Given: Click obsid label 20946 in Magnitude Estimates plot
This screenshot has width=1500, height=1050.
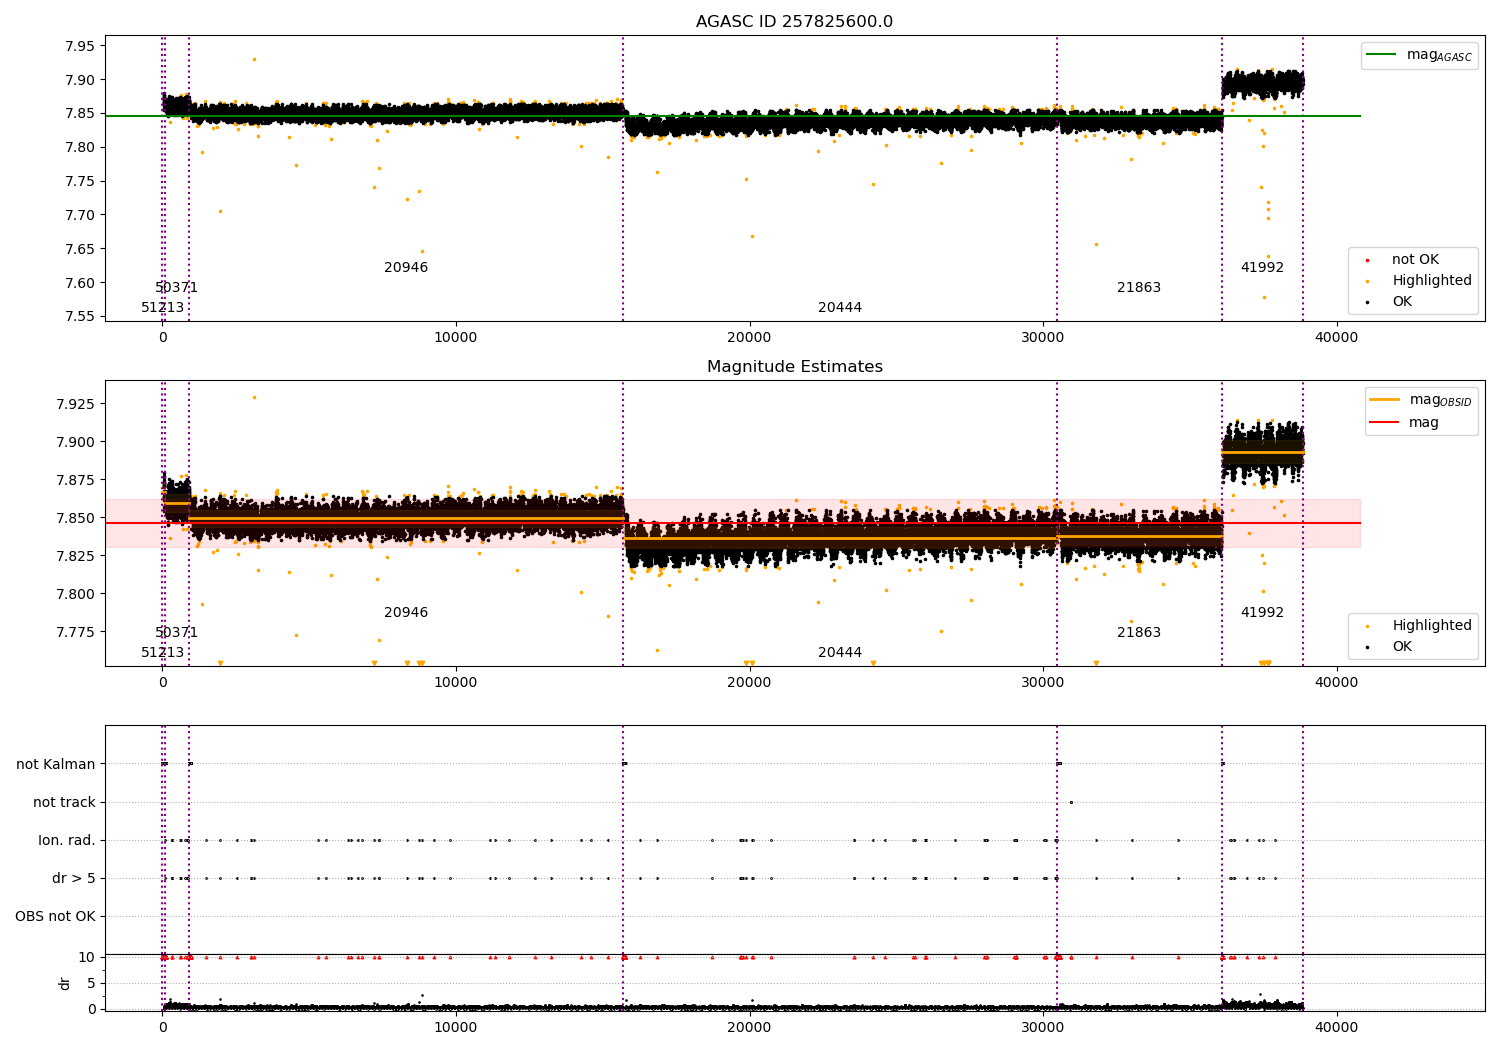Looking at the screenshot, I should 406,613.
